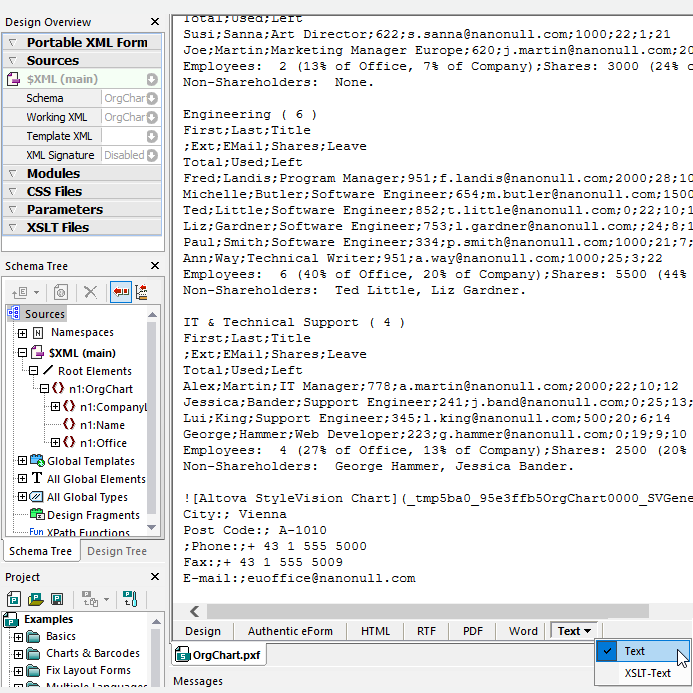
Task: Click the save project disk icon
Action: point(58,599)
